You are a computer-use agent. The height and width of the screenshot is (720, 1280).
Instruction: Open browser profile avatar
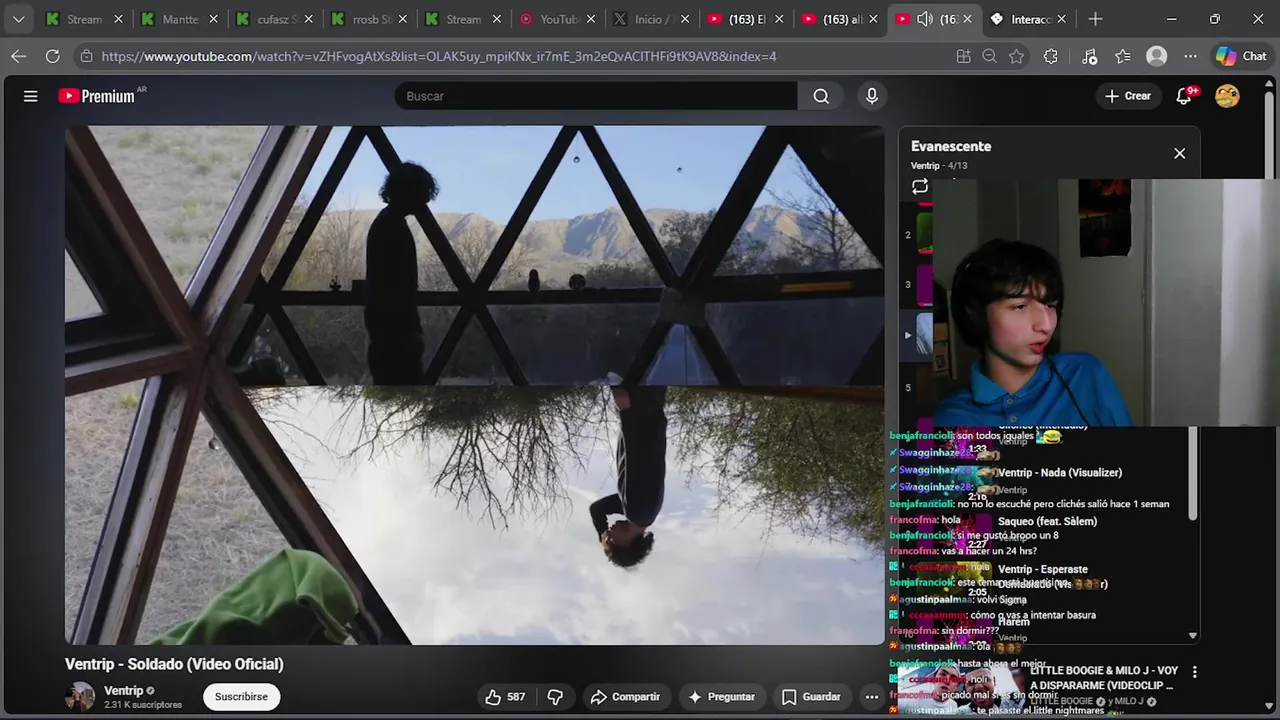pyautogui.click(x=1157, y=56)
